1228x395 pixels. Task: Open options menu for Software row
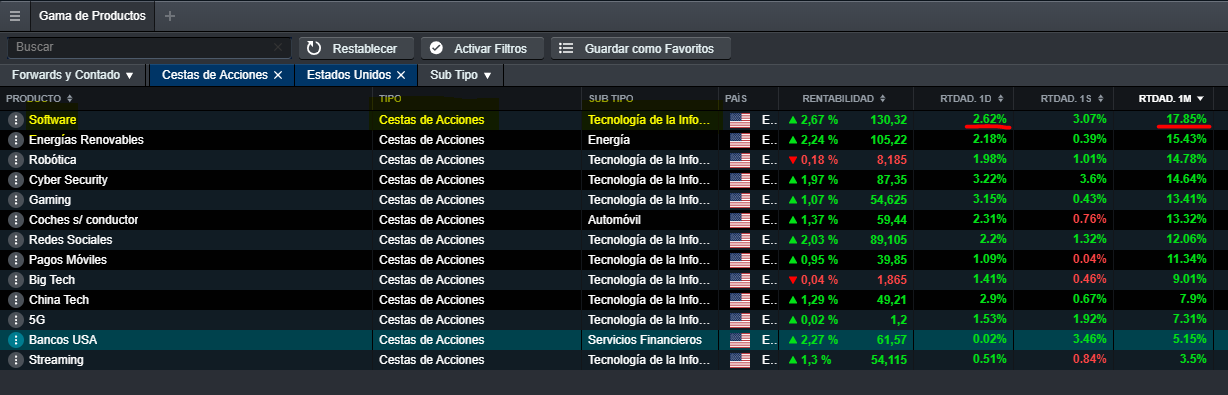click(x=15, y=120)
